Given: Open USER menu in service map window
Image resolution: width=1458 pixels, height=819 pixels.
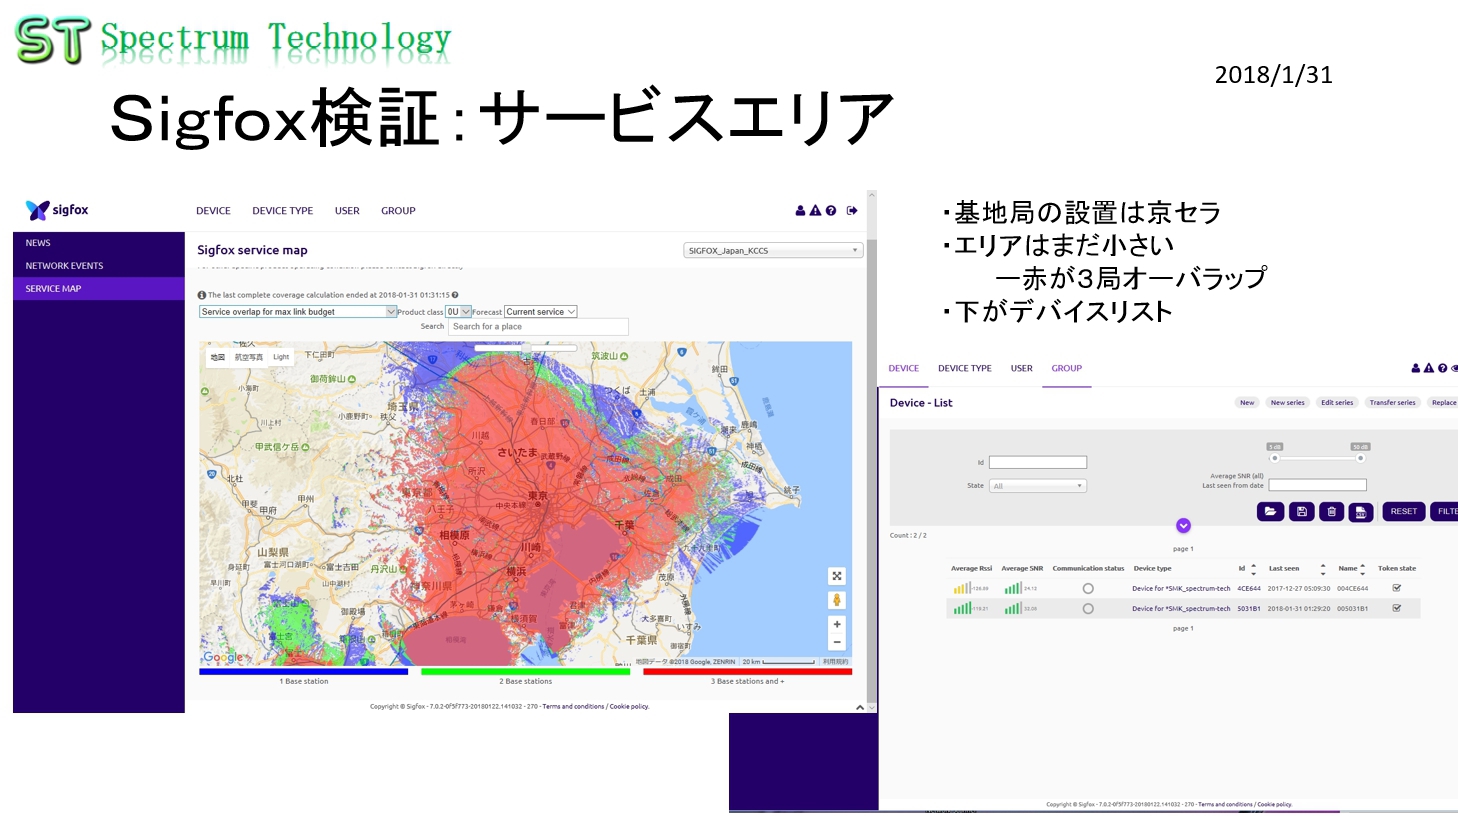Looking at the screenshot, I should (347, 211).
